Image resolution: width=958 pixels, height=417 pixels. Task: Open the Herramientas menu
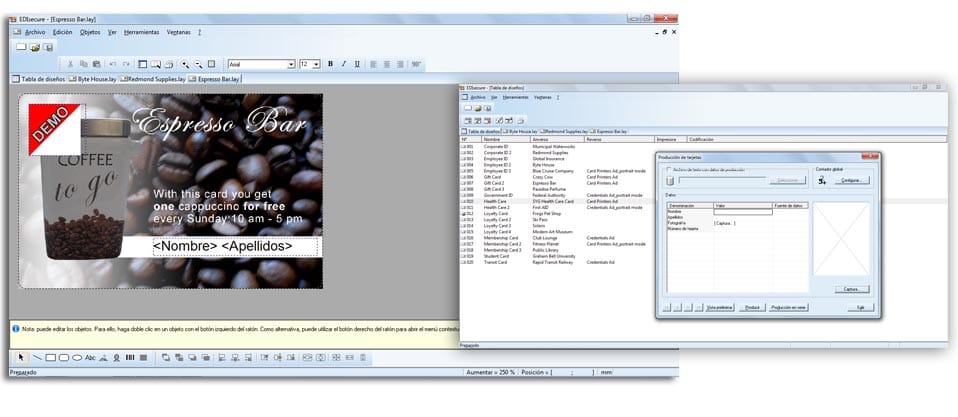pyautogui.click(x=140, y=32)
